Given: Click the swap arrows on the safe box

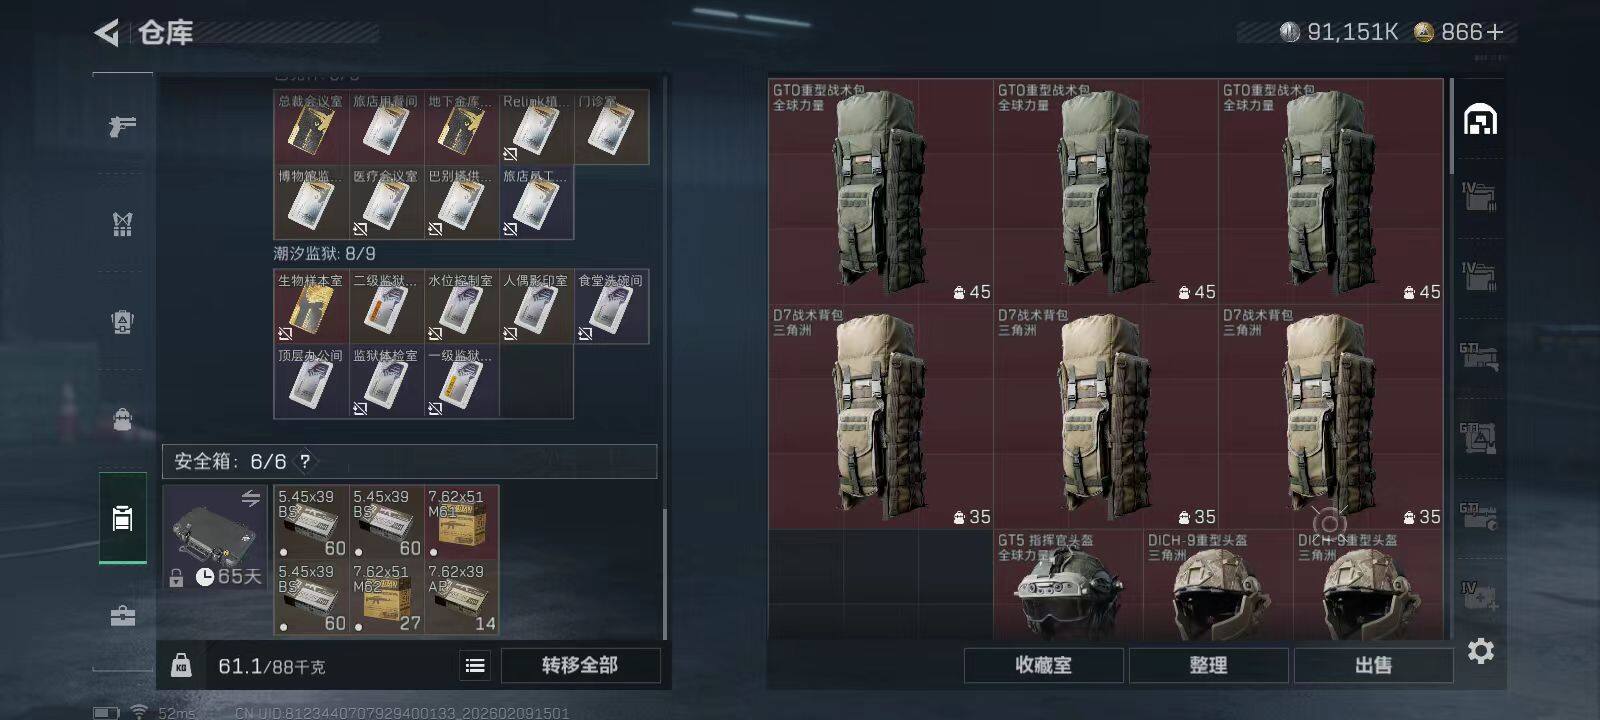Looking at the screenshot, I should [x=250, y=498].
